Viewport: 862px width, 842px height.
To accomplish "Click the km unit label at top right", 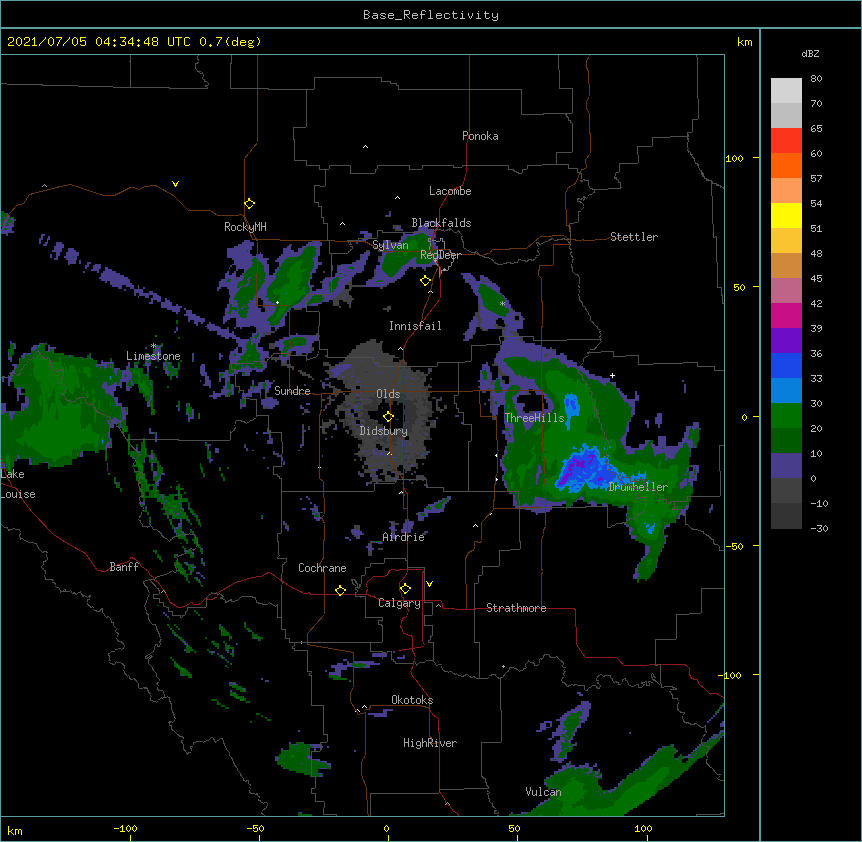I will pyautogui.click(x=744, y=42).
